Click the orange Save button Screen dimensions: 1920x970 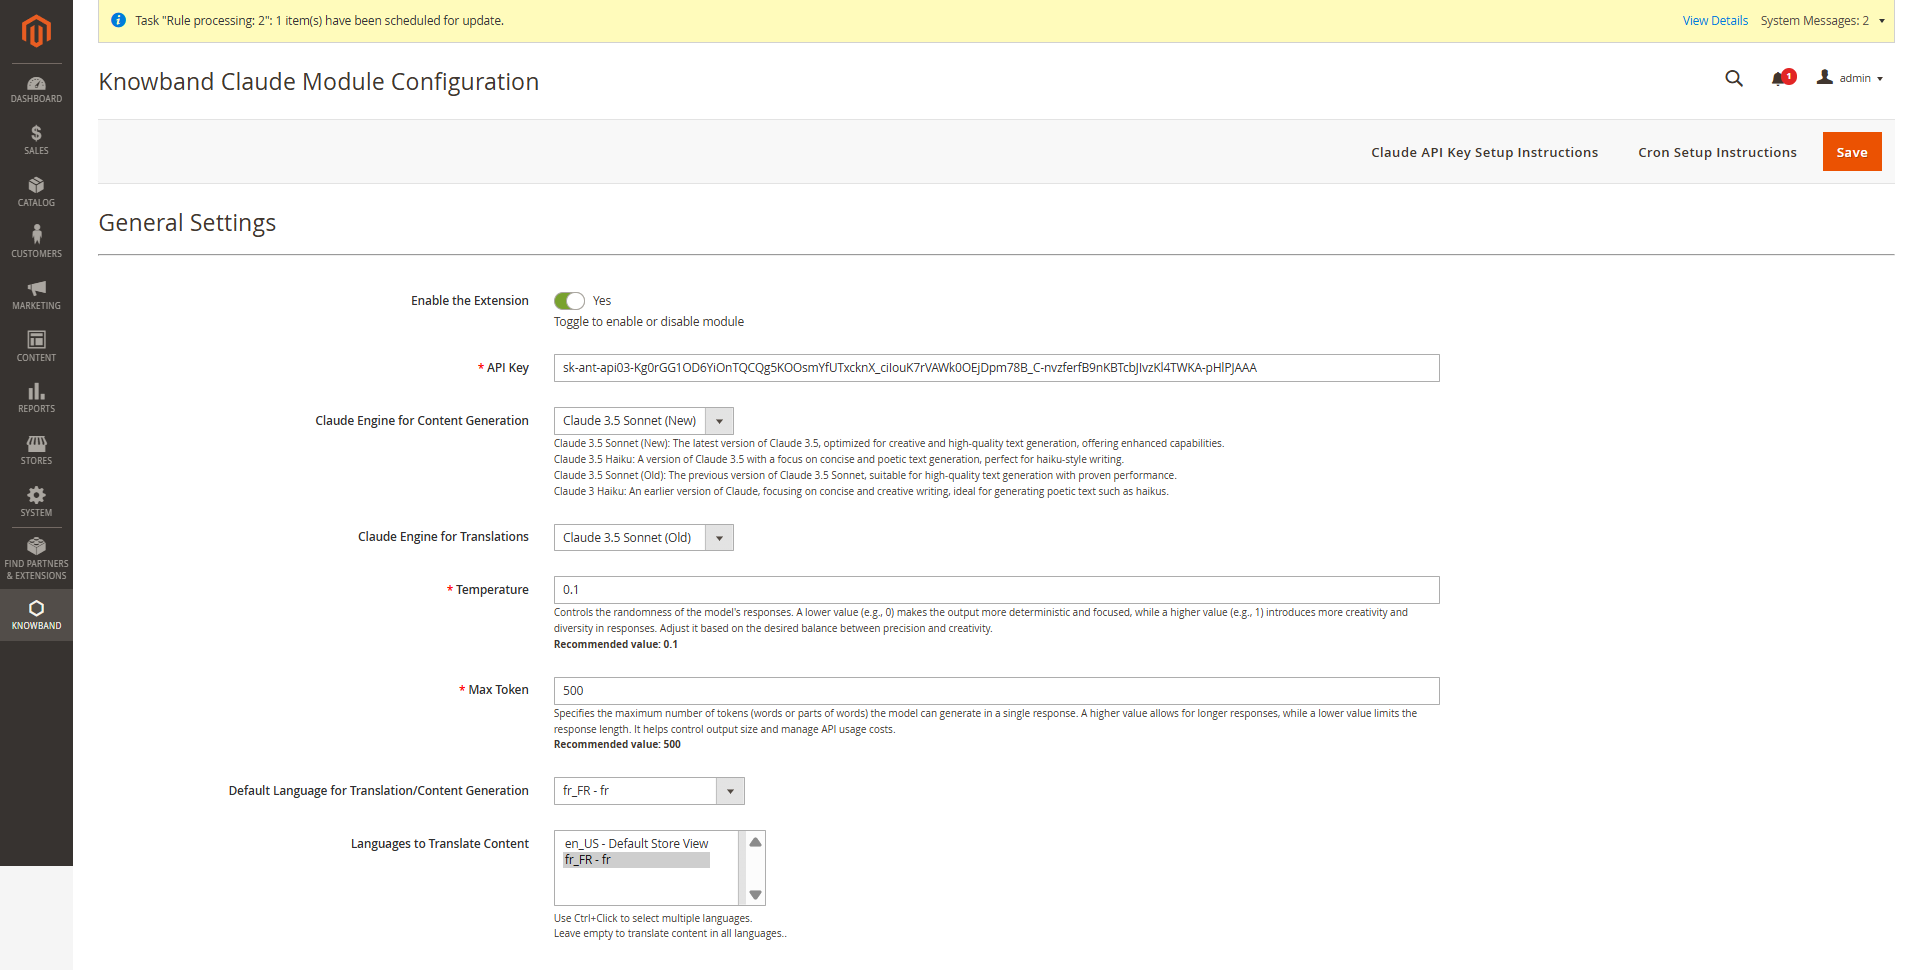coord(1852,152)
